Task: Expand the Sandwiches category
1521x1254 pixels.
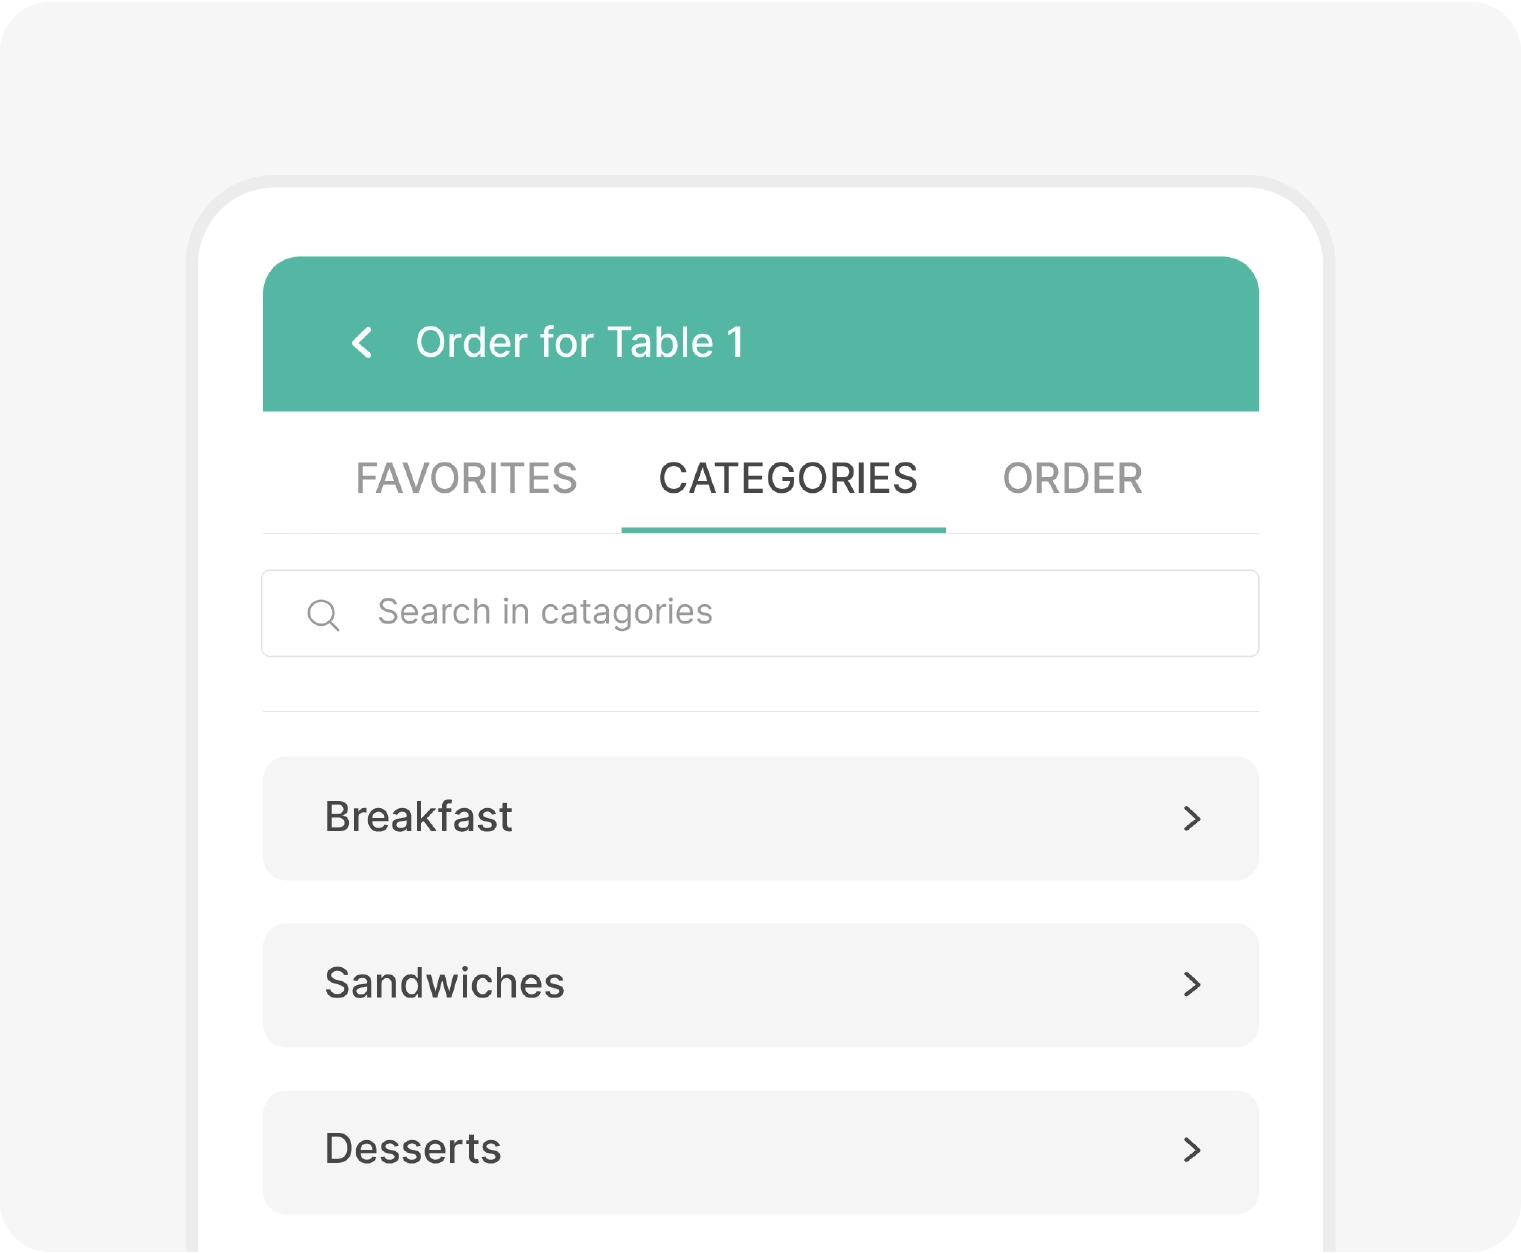Action: (760, 985)
